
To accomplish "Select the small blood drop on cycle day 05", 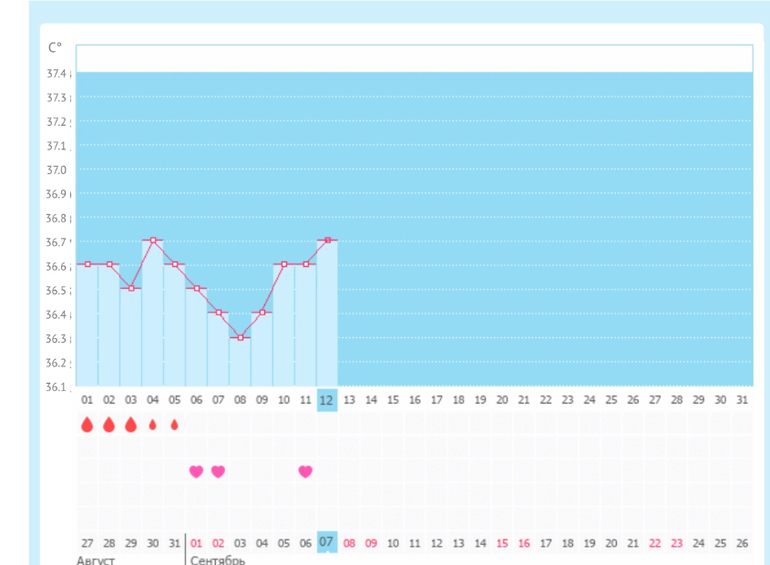I will coord(174,425).
